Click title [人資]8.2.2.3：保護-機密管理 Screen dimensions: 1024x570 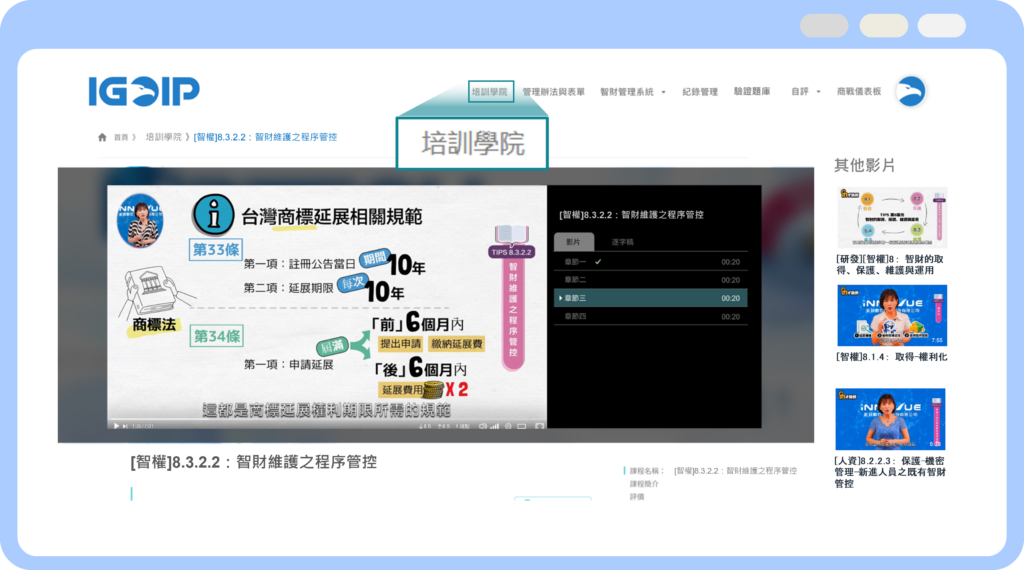(x=890, y=472)
